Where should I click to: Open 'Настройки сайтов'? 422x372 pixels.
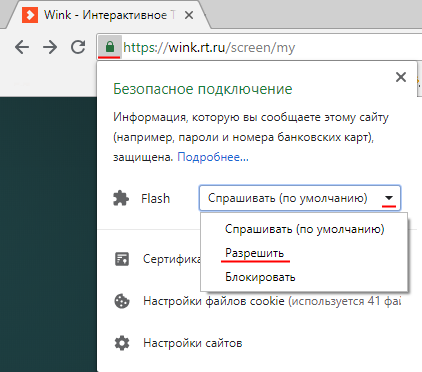193,343
